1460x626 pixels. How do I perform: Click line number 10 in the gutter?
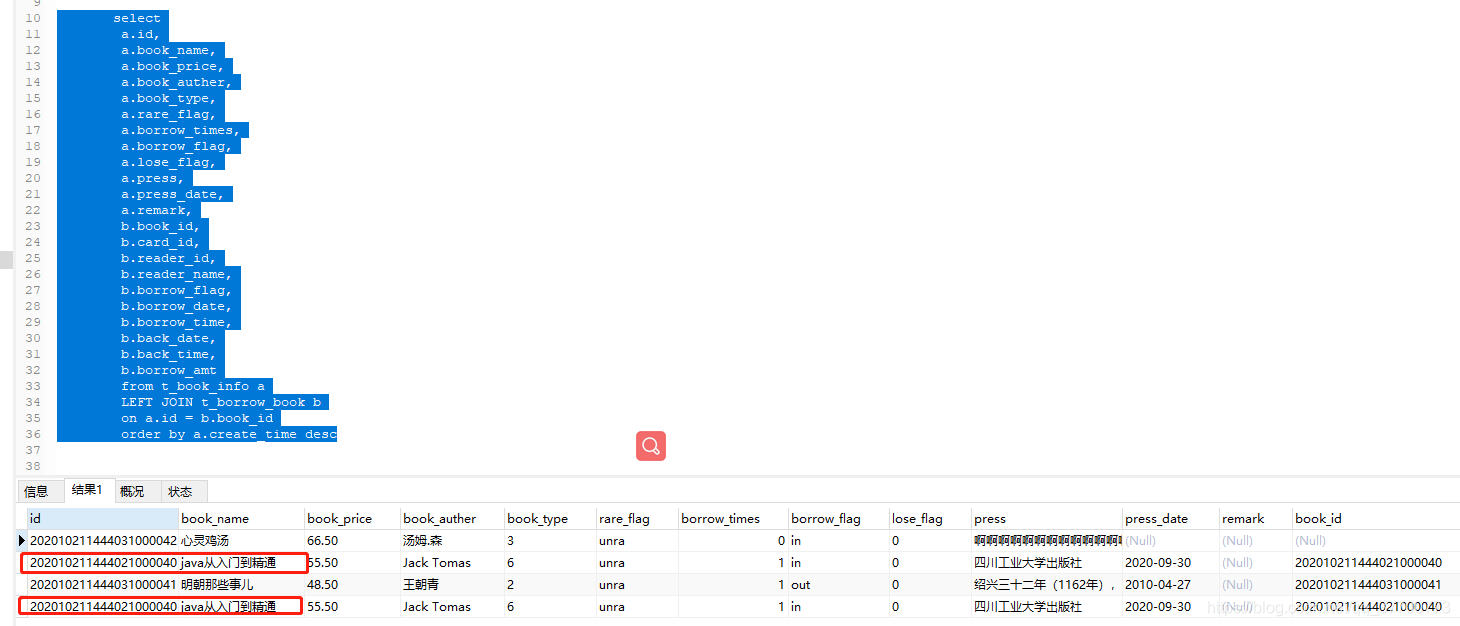point(33,18)
